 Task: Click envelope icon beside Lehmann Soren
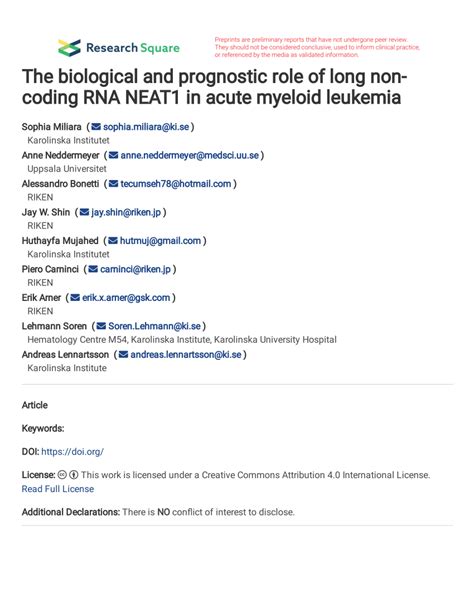tap(101, 326)
